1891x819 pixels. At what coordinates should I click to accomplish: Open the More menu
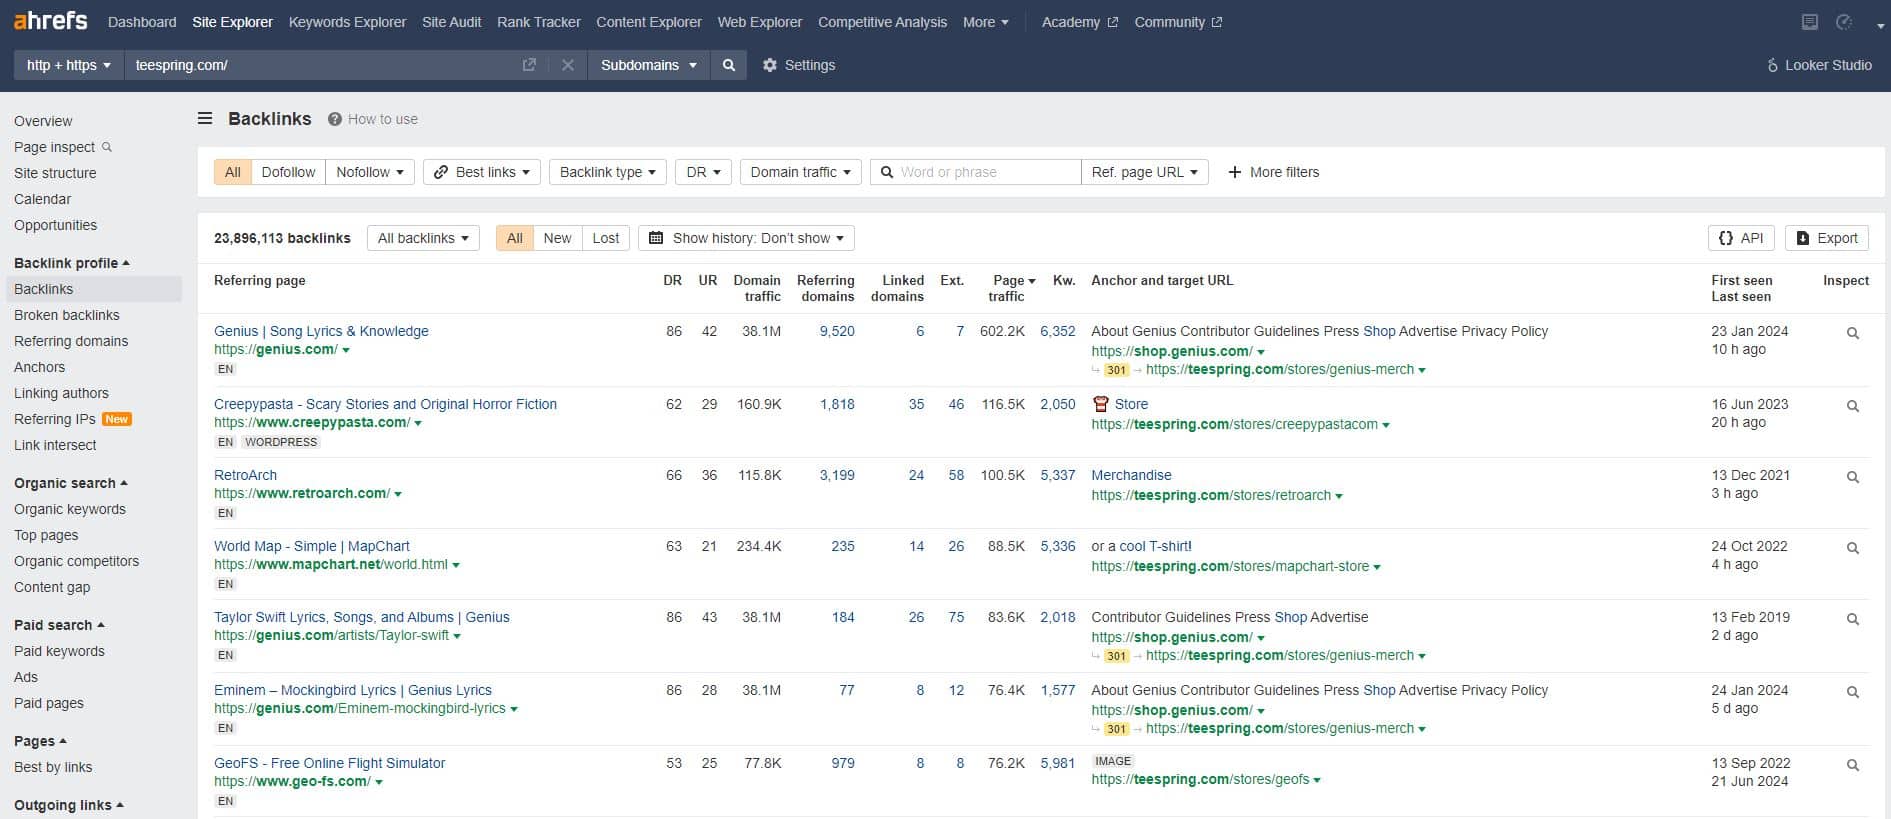986,22
